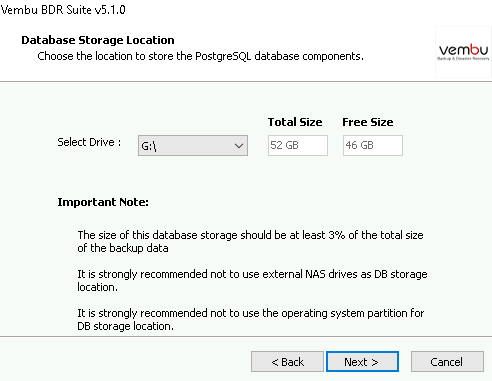The height and width of the screenshot is (381, 492).
Task: Click the note about operating system partition
Action: (x=251, y=319)
